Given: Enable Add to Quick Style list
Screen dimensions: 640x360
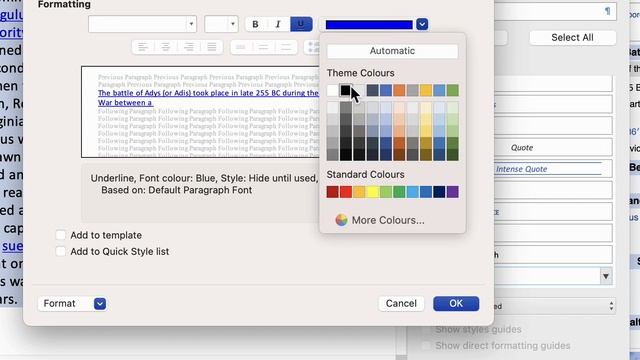Looking at the screenshot, I should tap(60, 251).
